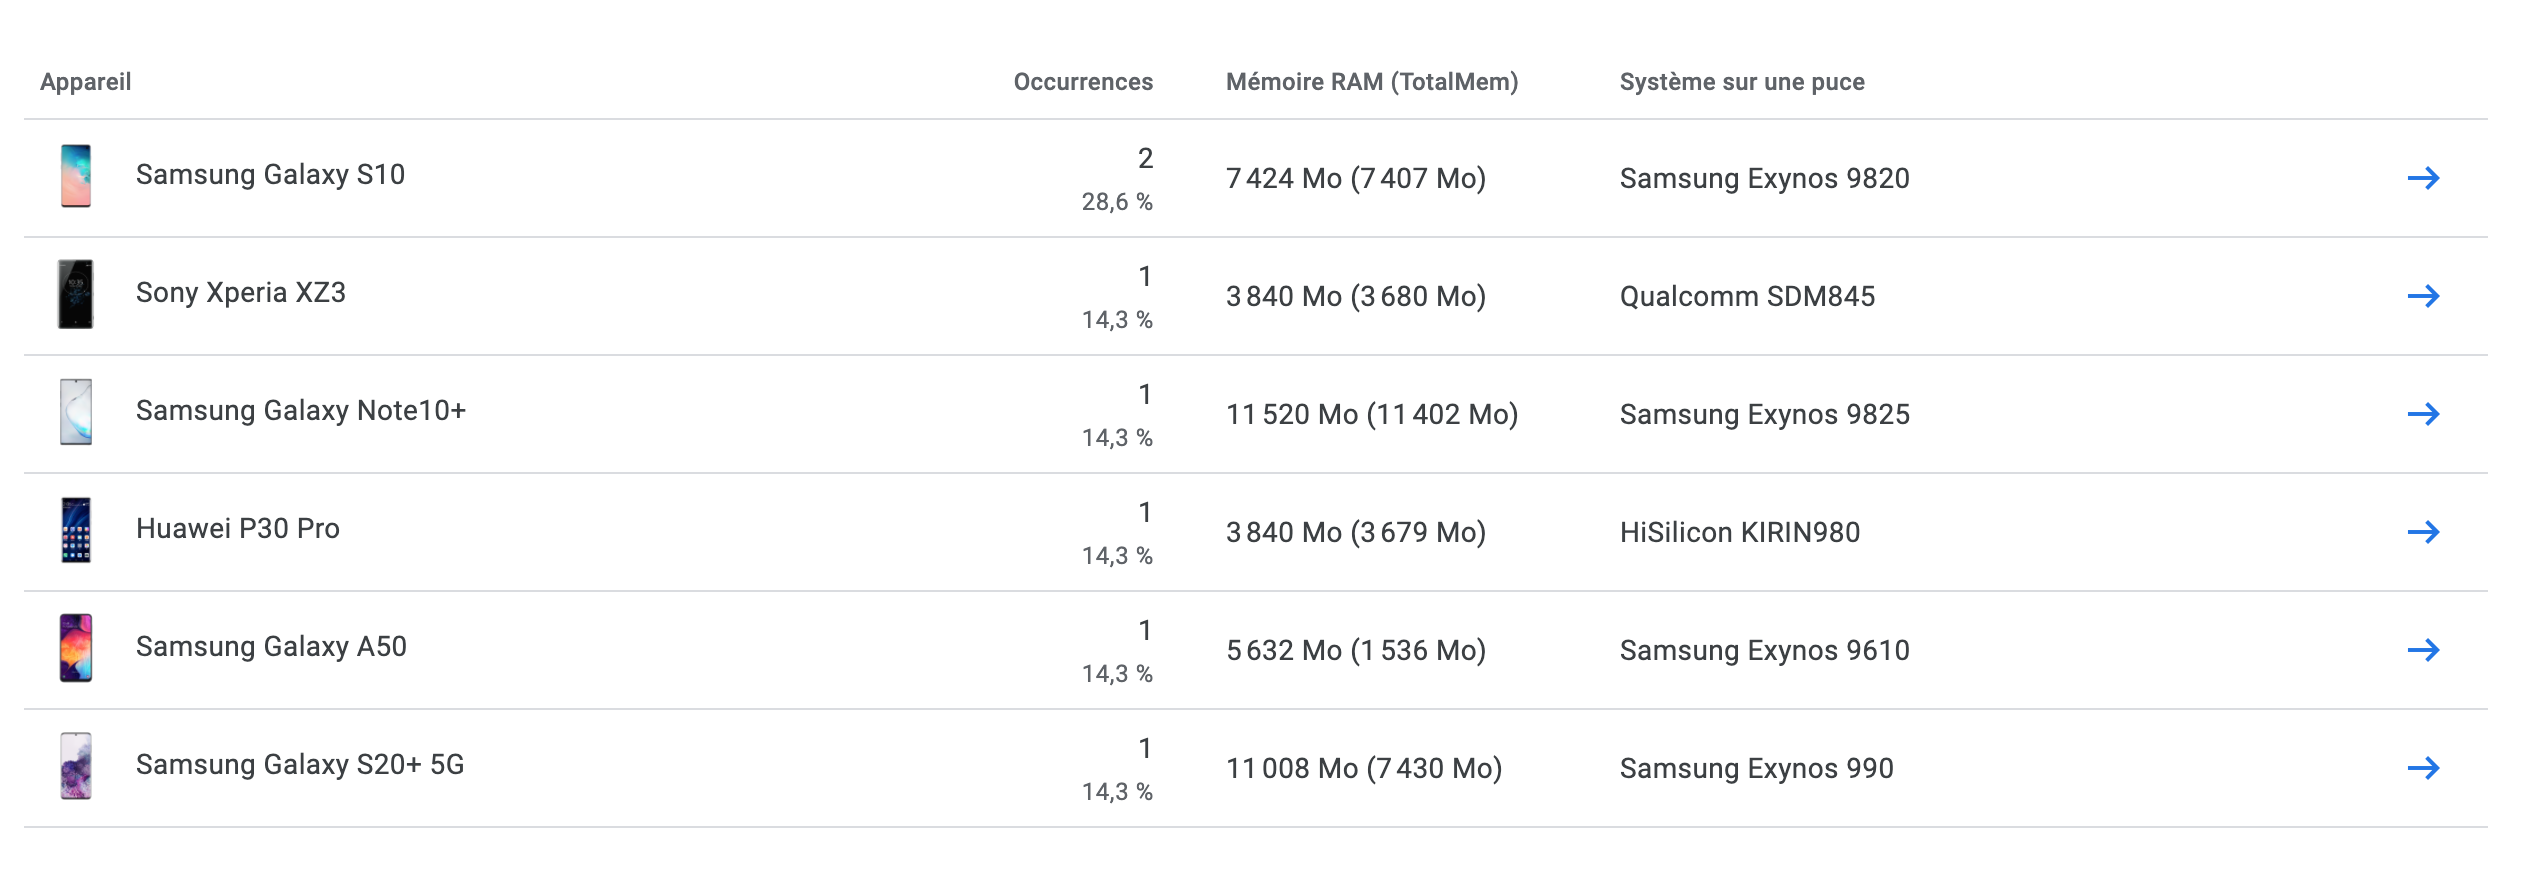Click the Galaxy A50 device thumbnail

pyautogui.click(x=76, y=648)
